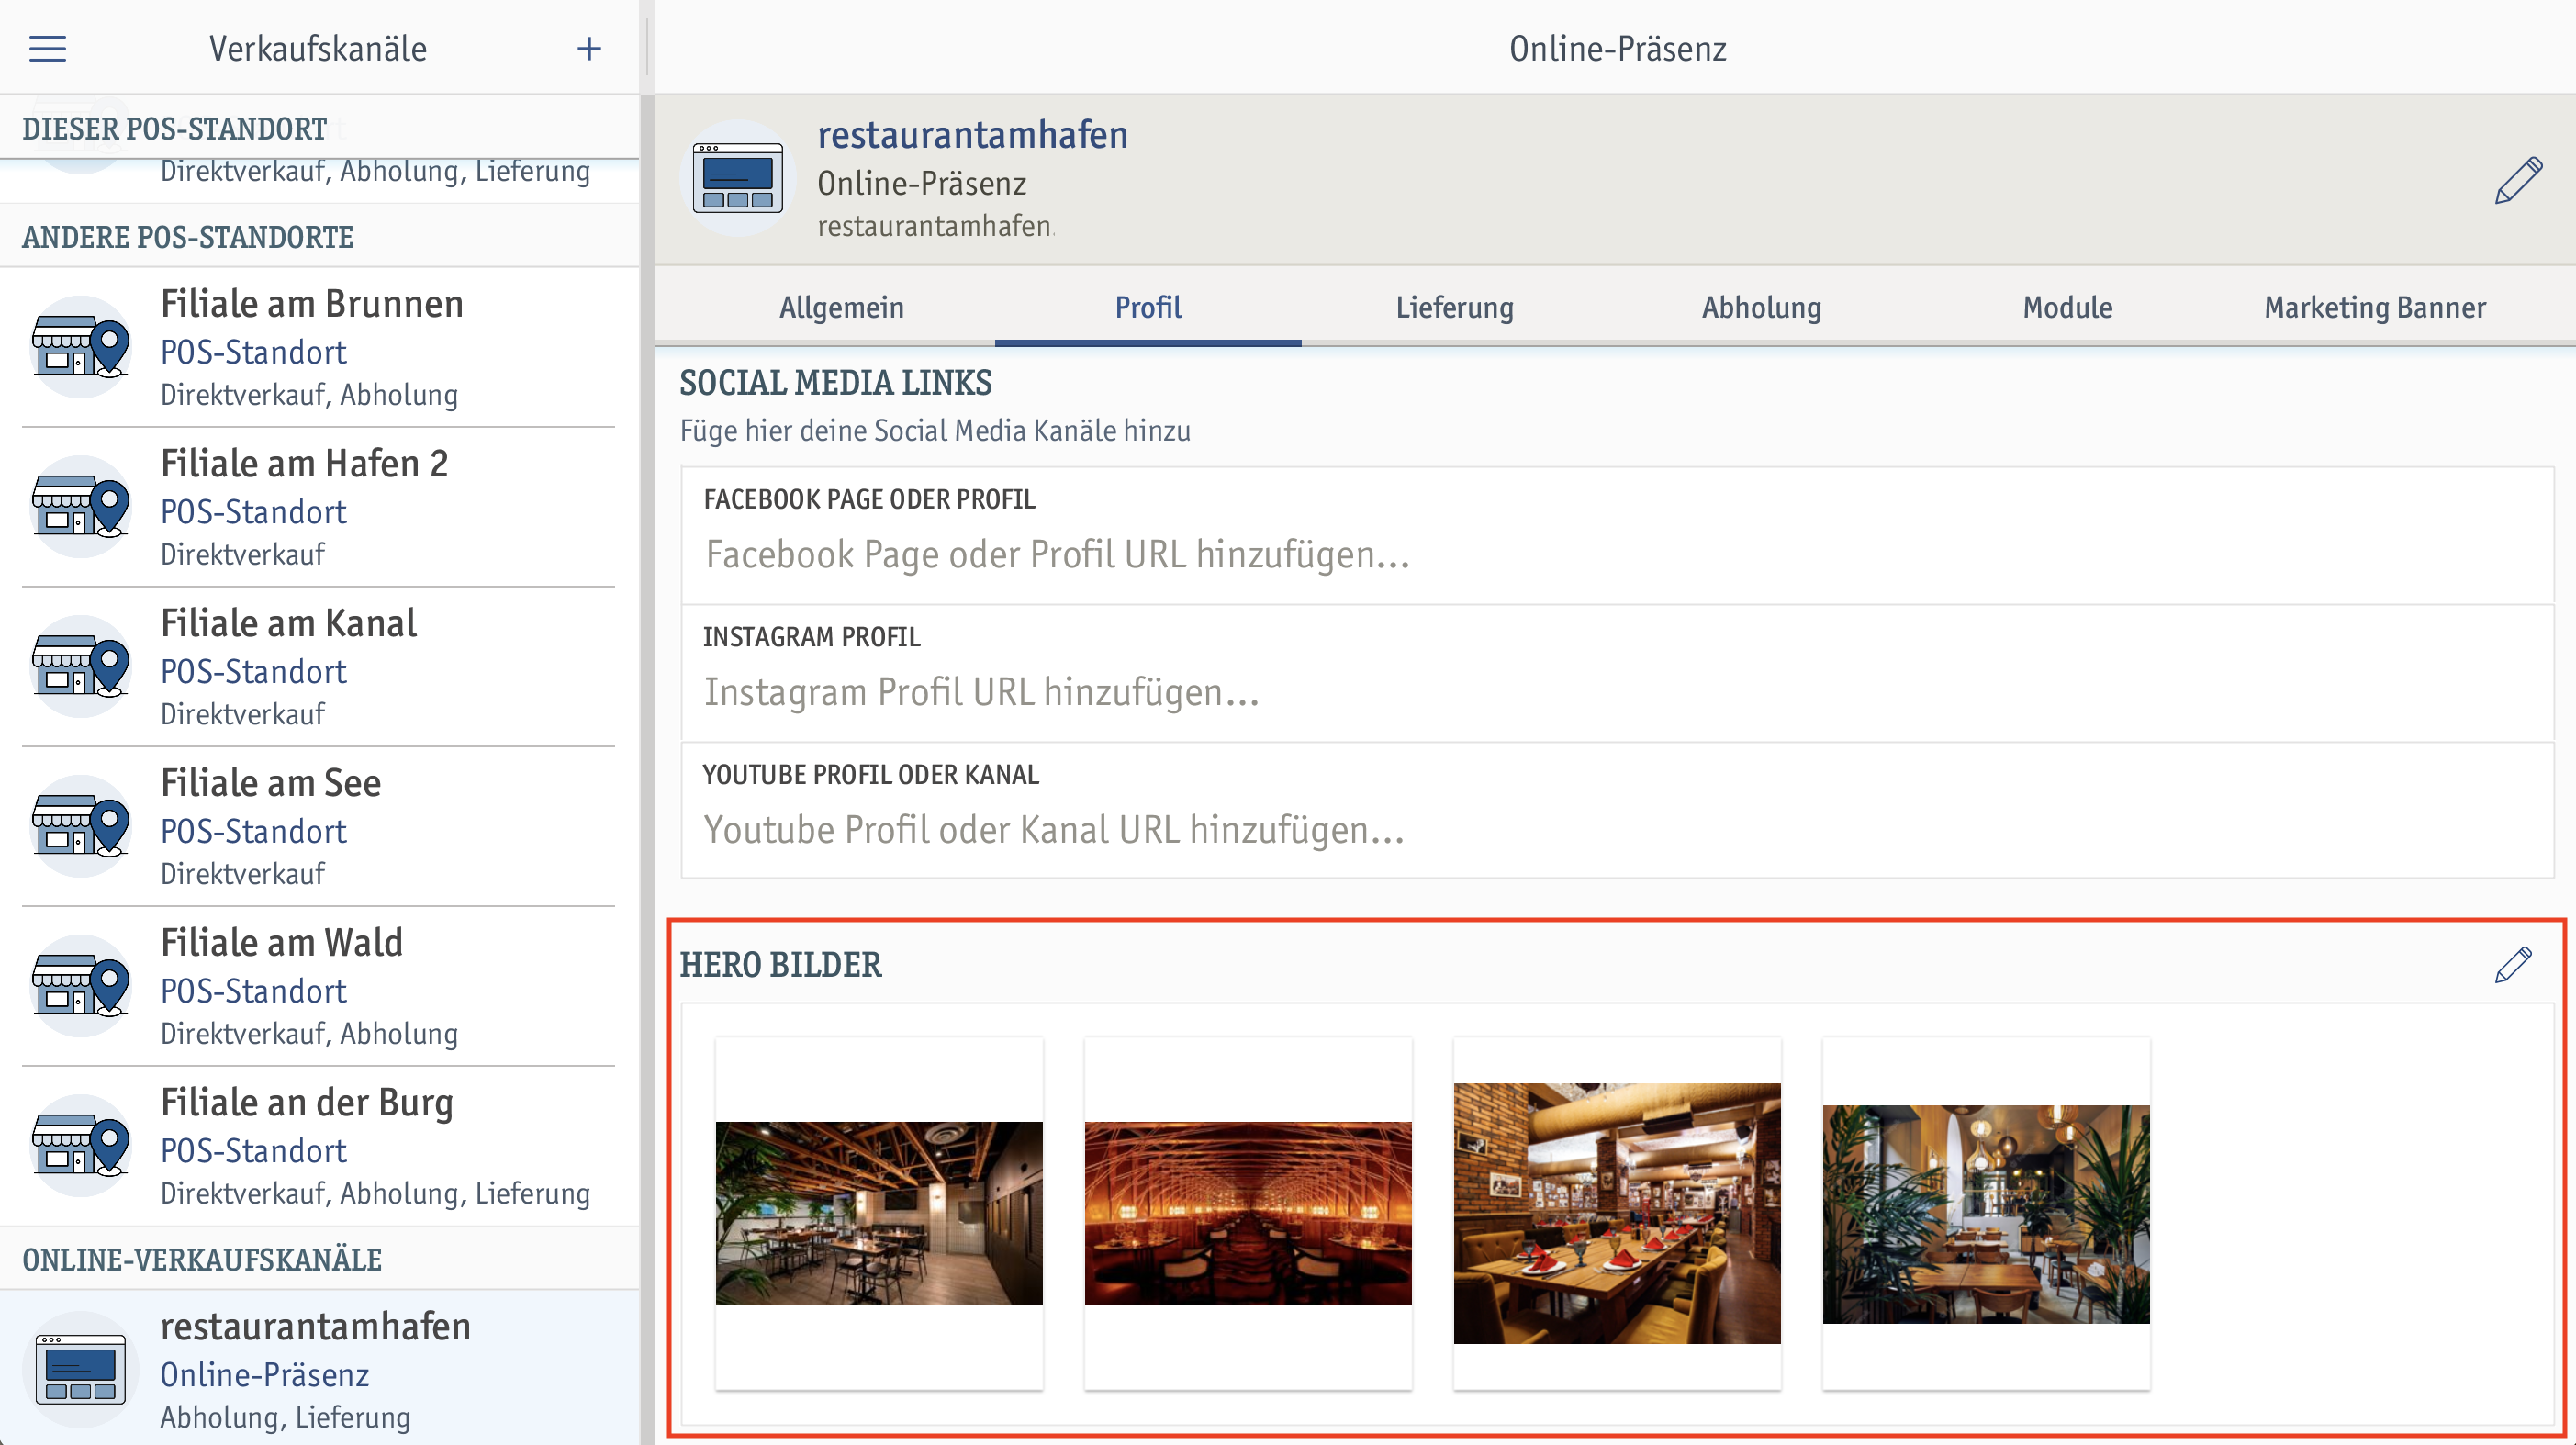The height and width of the screenshot is (1445, 2576).
Task: Click the Verkaufskanäle panel title
Action: pos(318,48)
